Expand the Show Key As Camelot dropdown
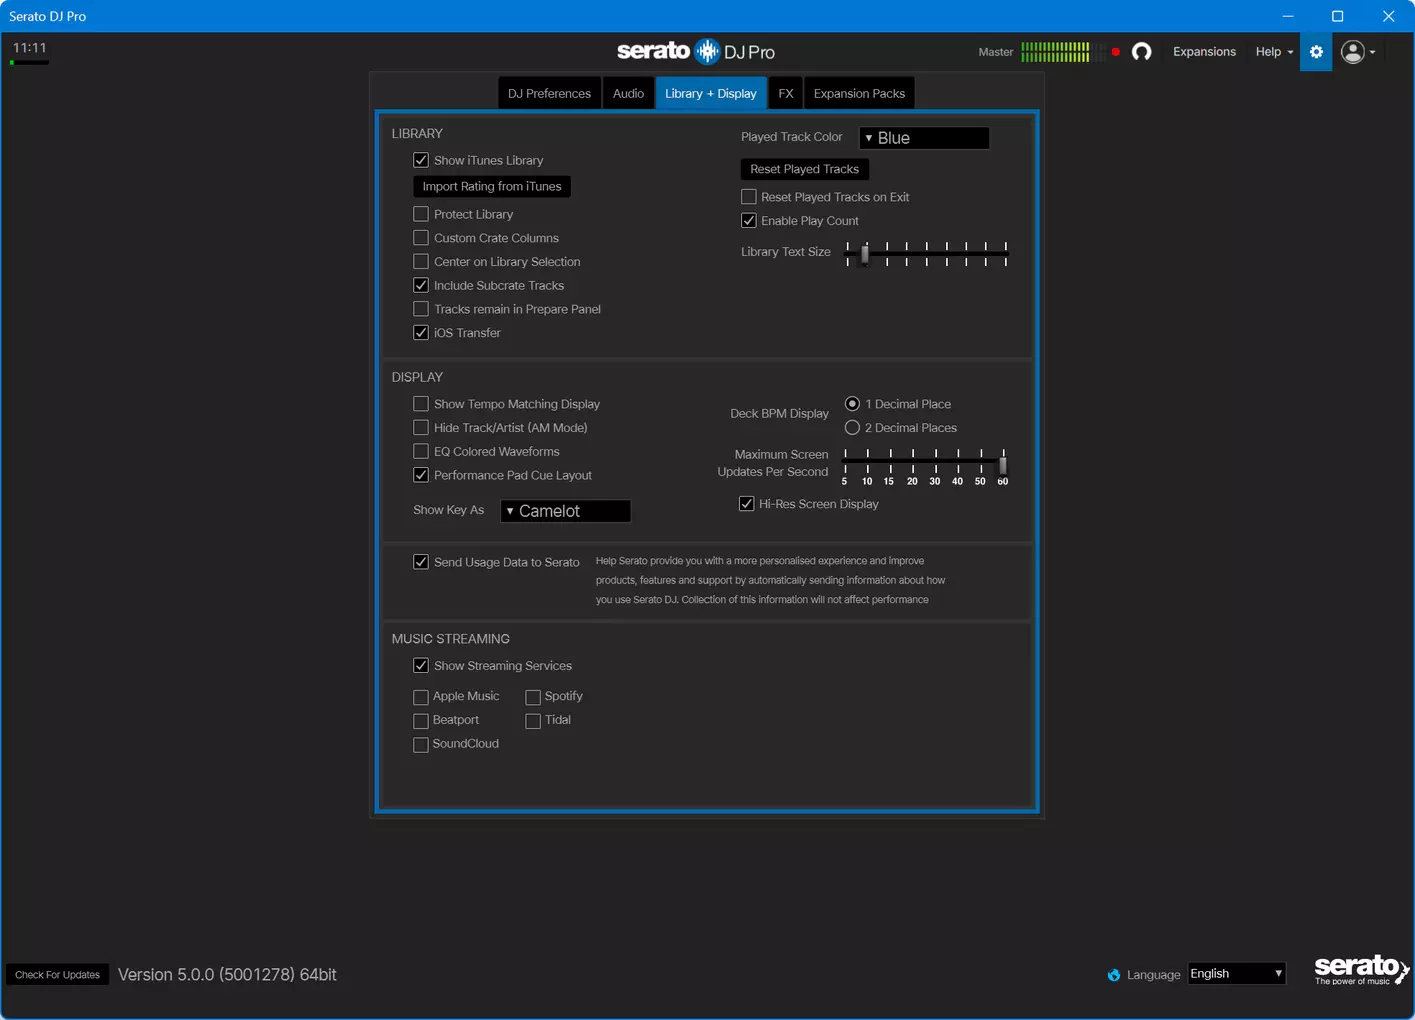The height and width of the screenshot is (1020, 1415). click(565, 511)
